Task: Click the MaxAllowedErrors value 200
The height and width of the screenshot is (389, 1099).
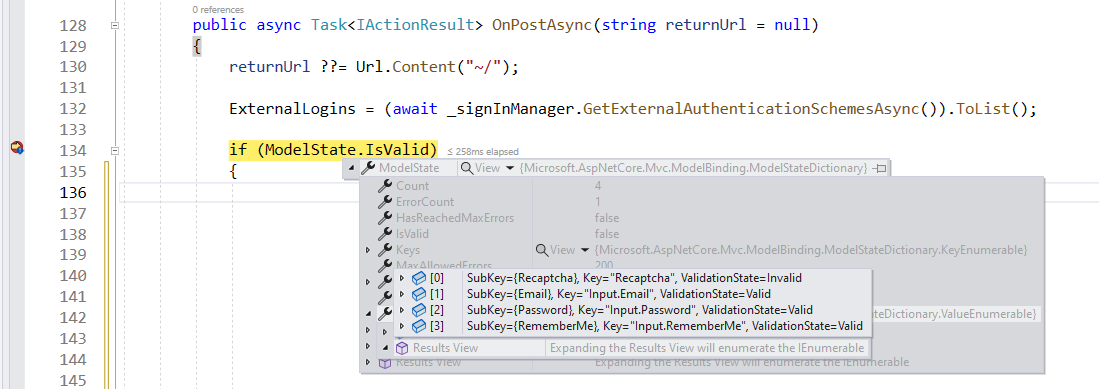Action: pyautogui.click(x=604, y=266)
